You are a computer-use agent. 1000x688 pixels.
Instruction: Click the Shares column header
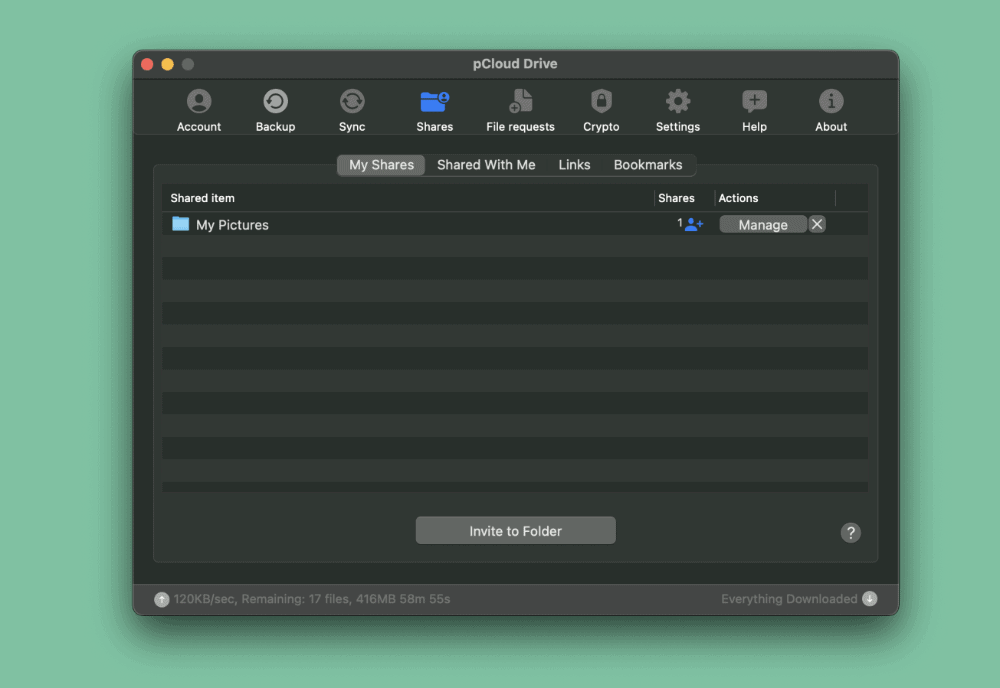676,198
